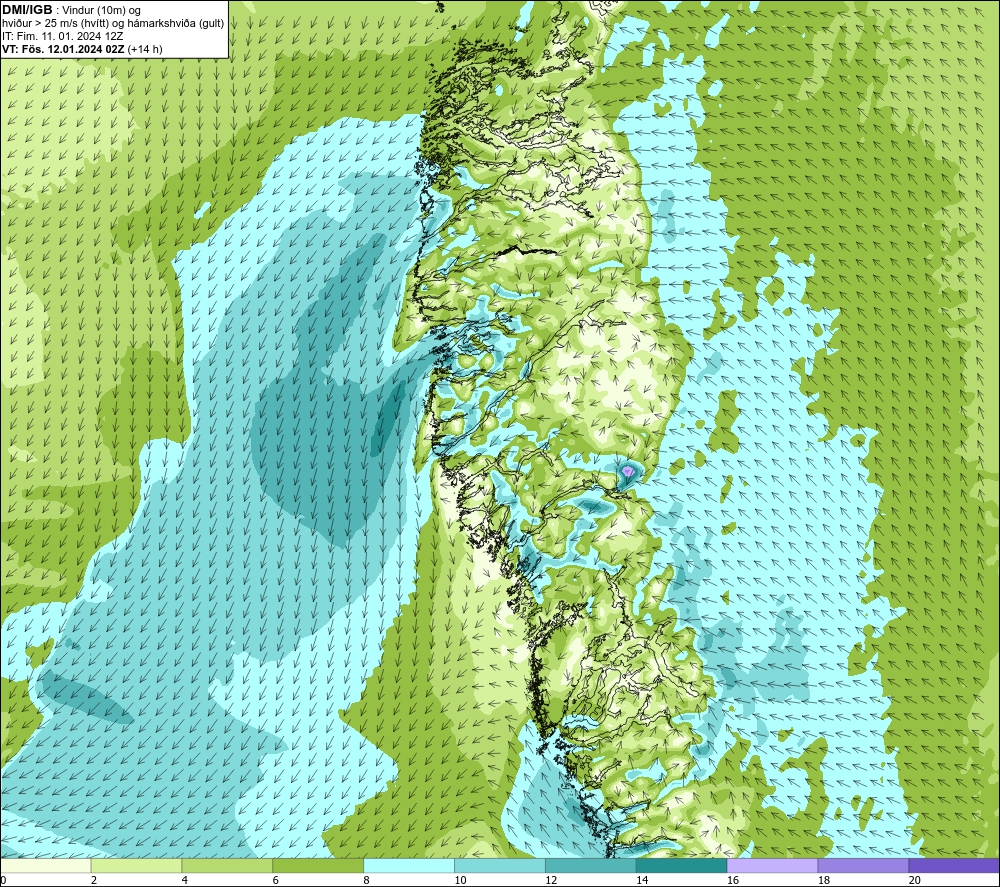Click the 'Vindur (10m) og' label
The image size is (1000, 887).
[x=102, y=10]
